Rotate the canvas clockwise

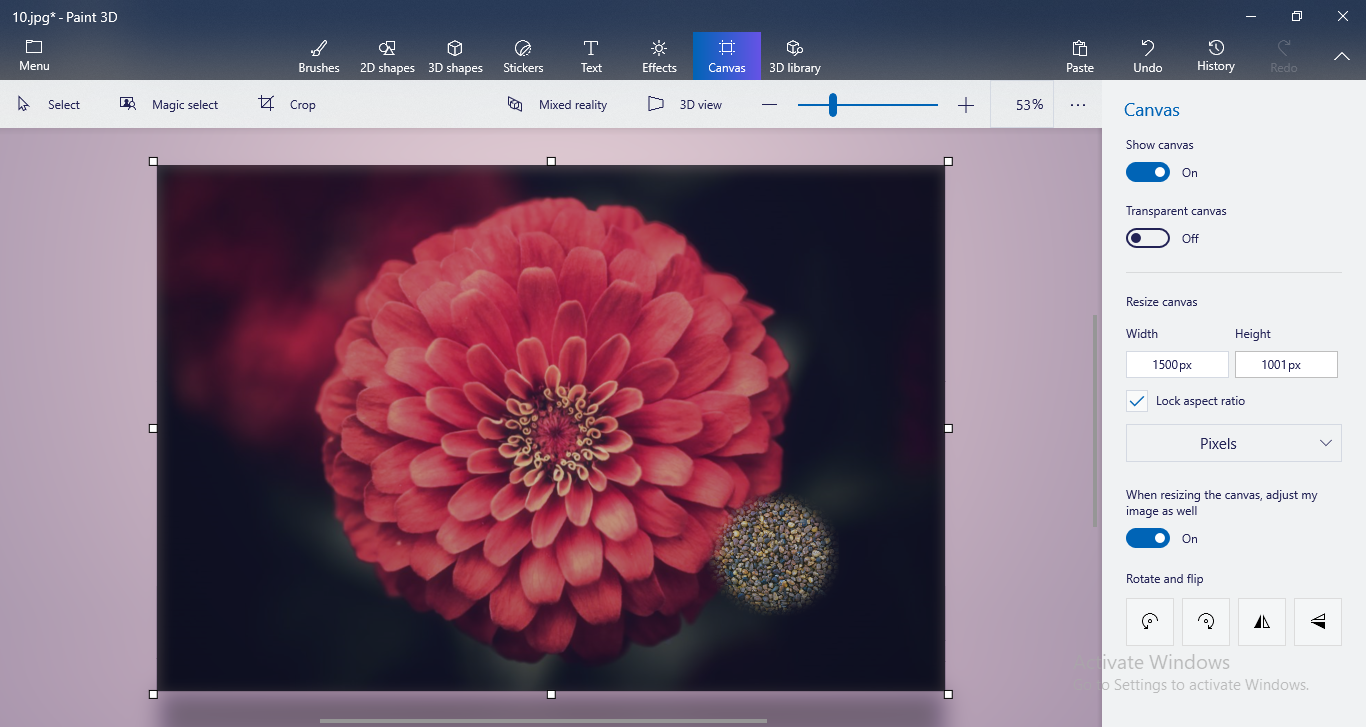click(1205, 621)
